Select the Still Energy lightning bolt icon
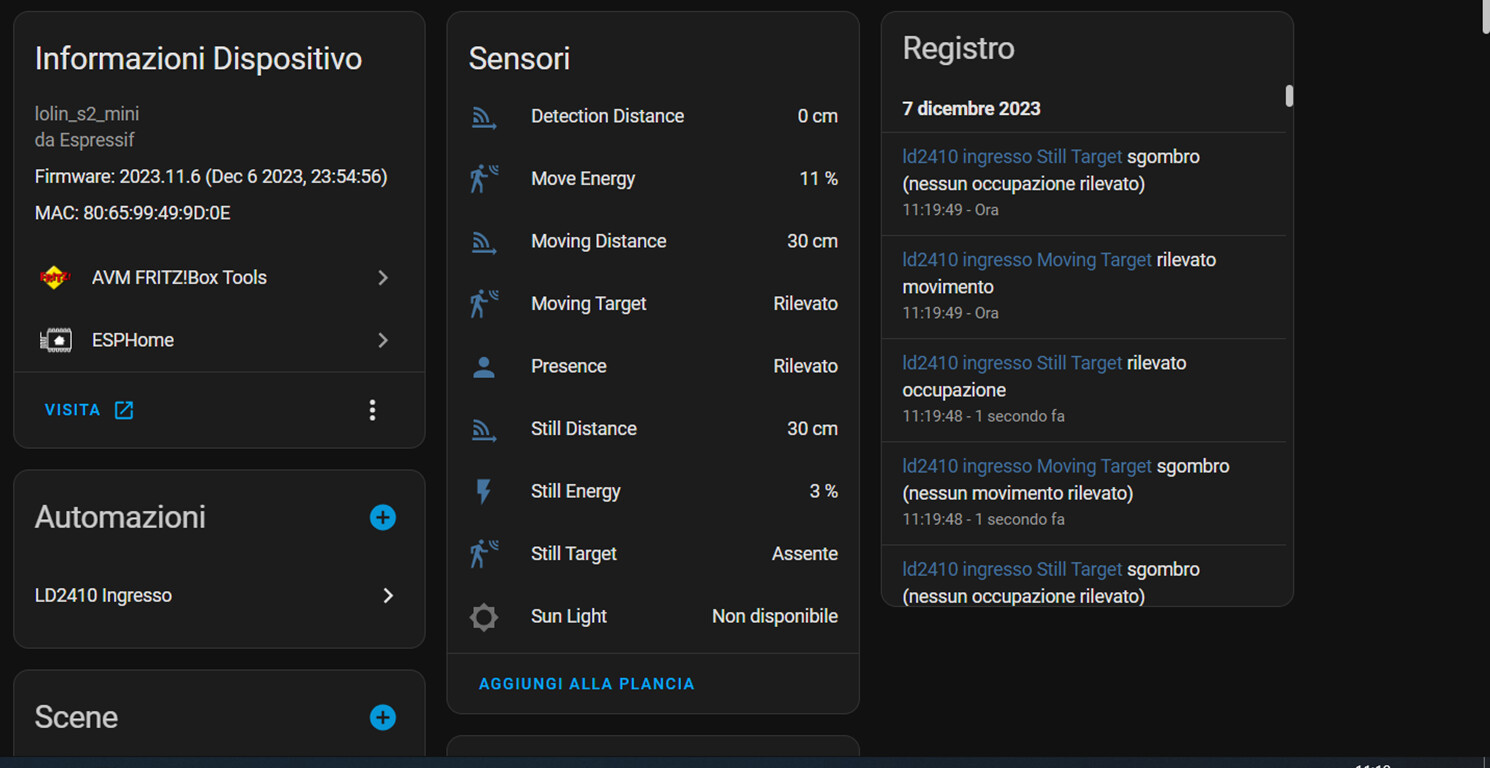Viewport: 1490px width, 768px height. (x=484, y=491)
